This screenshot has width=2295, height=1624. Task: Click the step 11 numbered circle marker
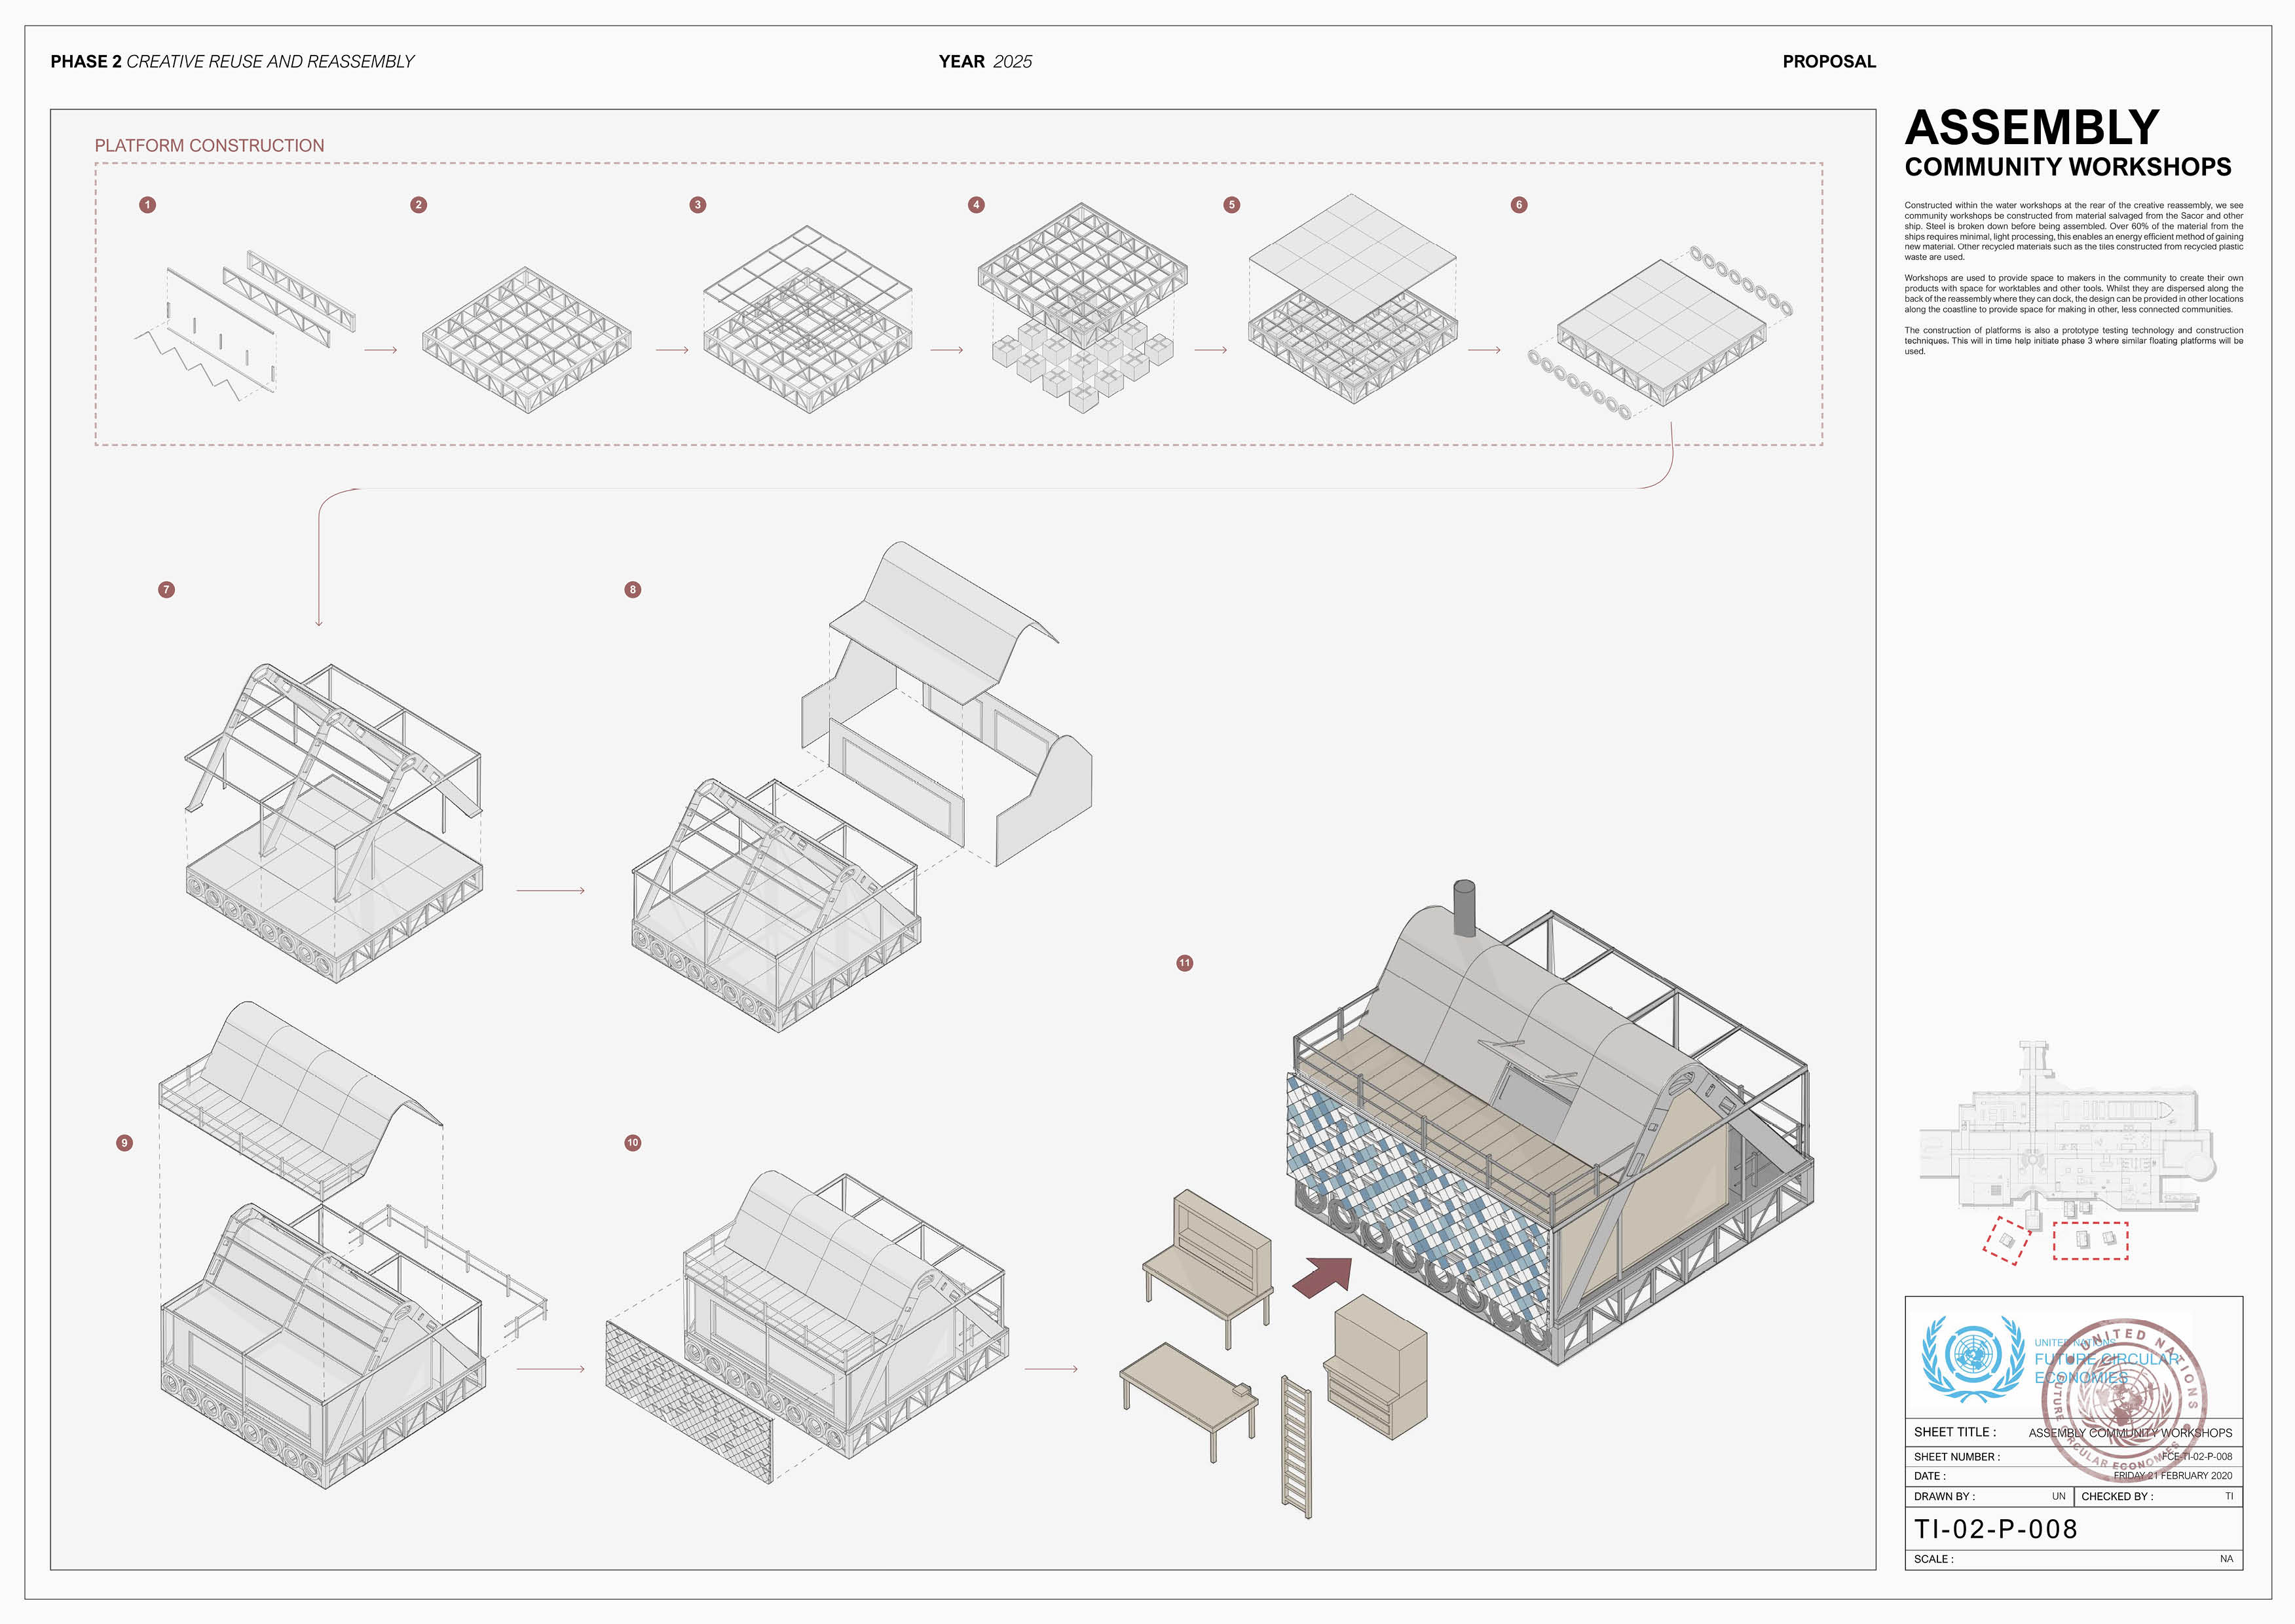1184,963
